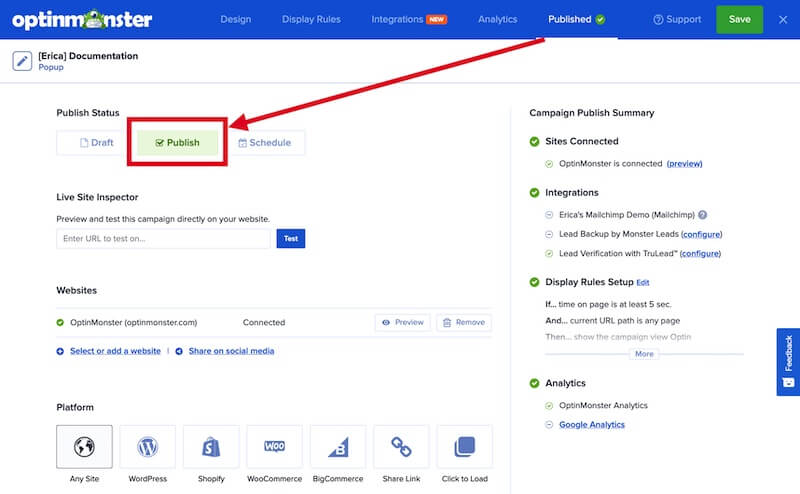Image resolution: width=800 pixels, height=494 pixels.
Task: Set publish status to Draft
Action: (x=95, y=143)
